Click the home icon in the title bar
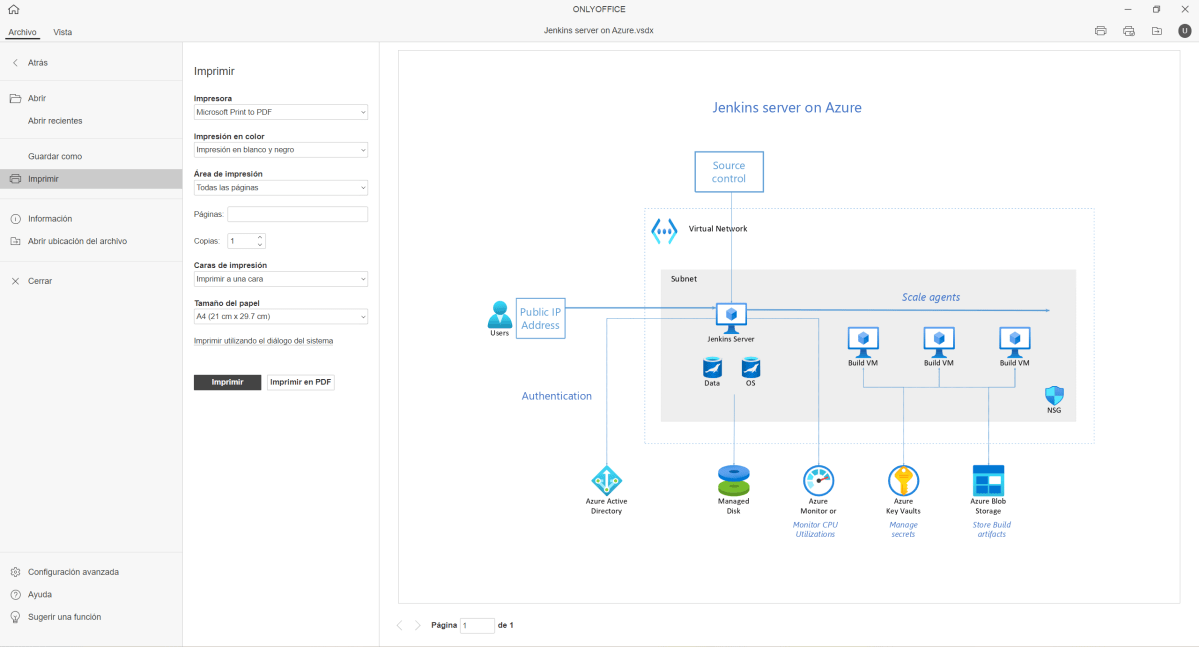 tap(13, 9)
